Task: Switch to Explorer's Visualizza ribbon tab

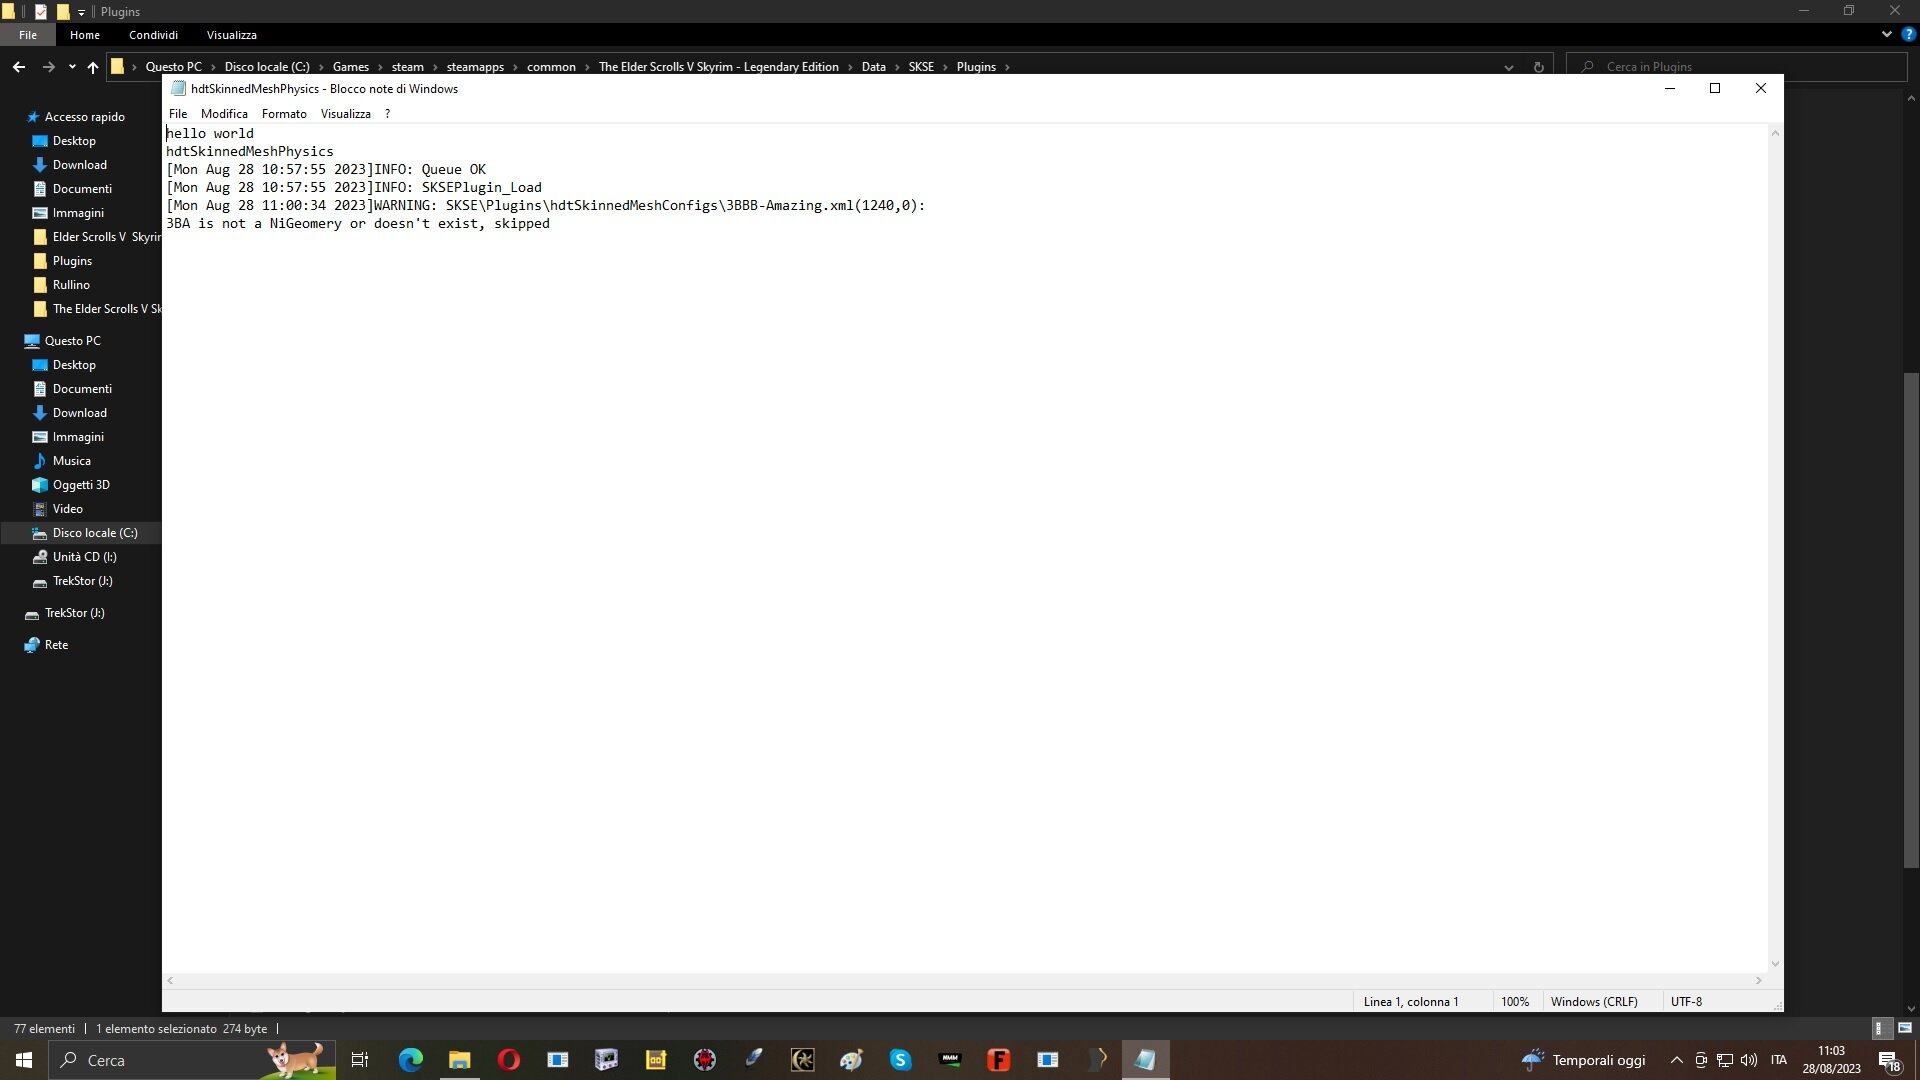Action: [232, 35]
